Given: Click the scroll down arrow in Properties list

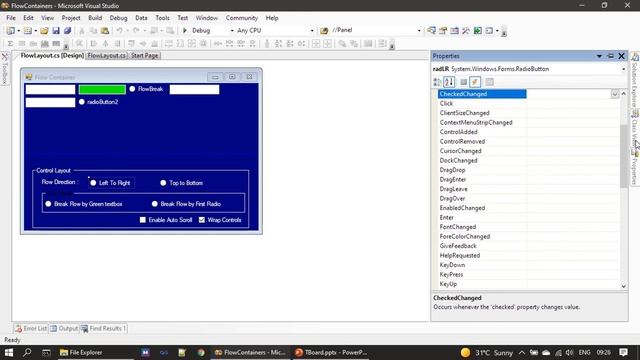Looking at the screenshot, I should pos(623,286).
